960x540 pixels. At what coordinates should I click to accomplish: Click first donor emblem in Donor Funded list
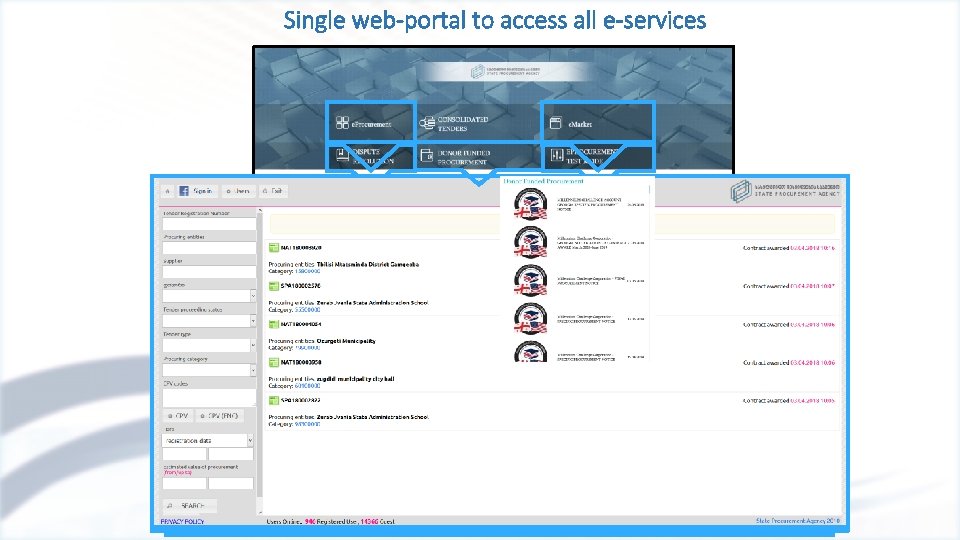coord(531,204)
